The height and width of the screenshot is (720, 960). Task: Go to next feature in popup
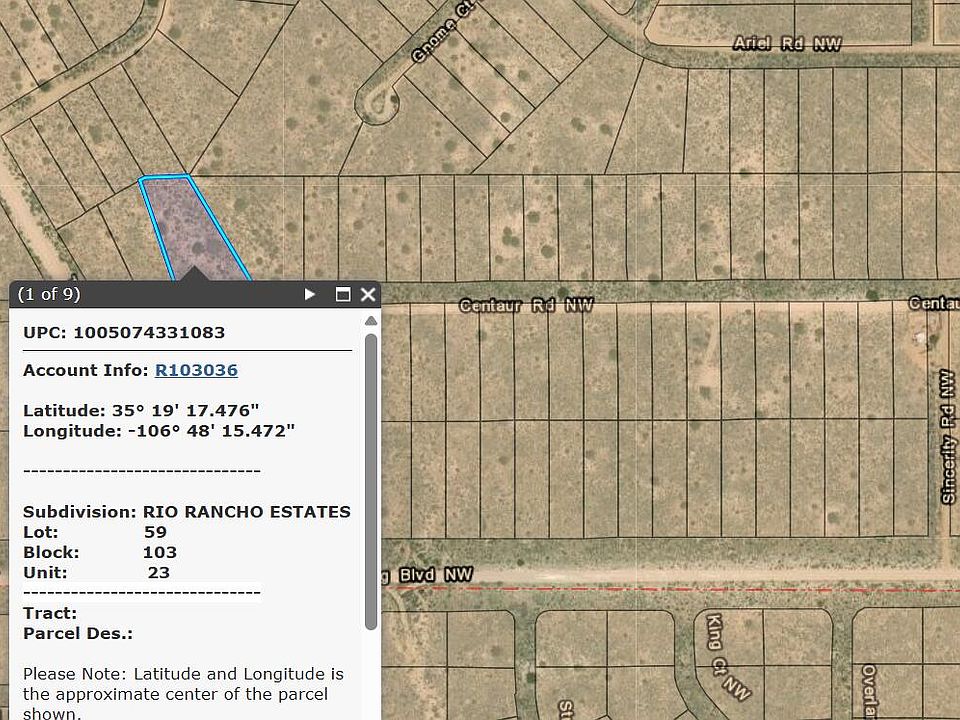coord(310,294)
